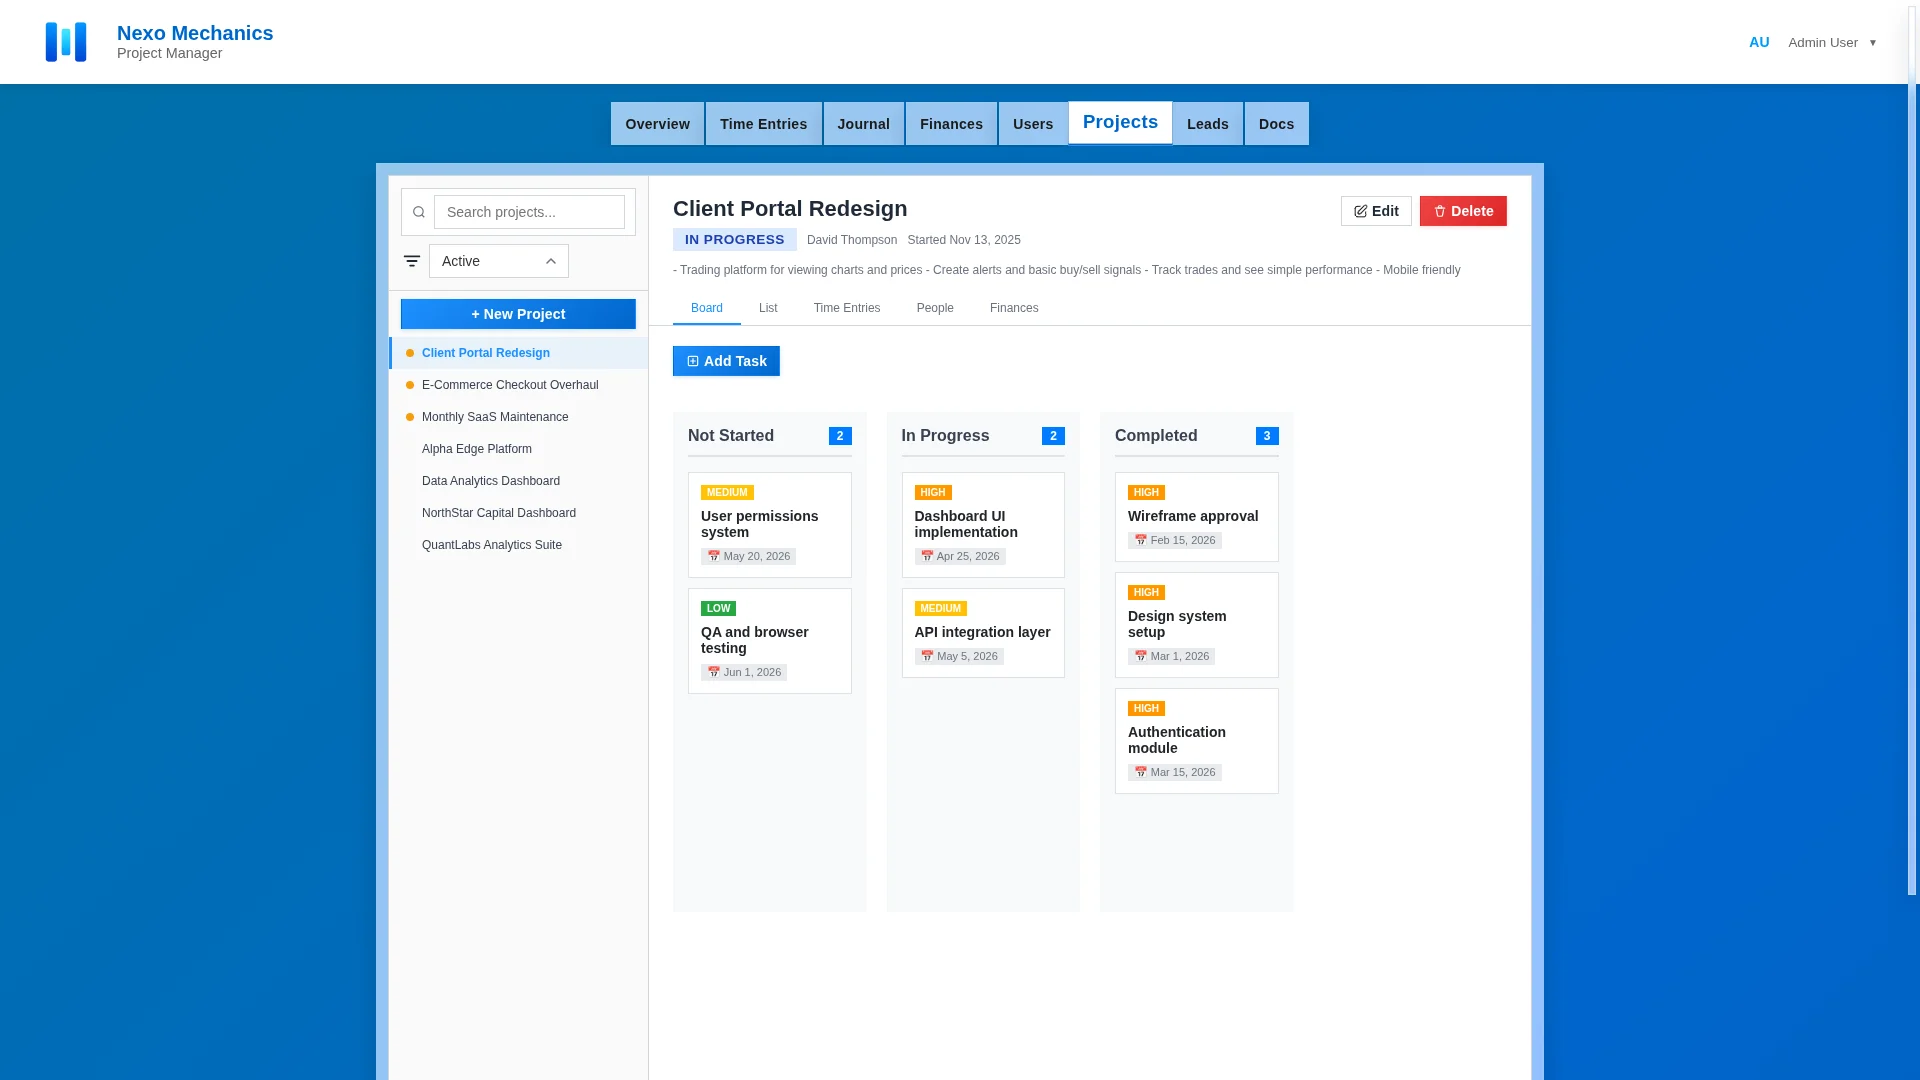The height and width of the screenshot is (1080, 1920).
Task: Select Client Portal Redesign in project list
Action: 518,353
